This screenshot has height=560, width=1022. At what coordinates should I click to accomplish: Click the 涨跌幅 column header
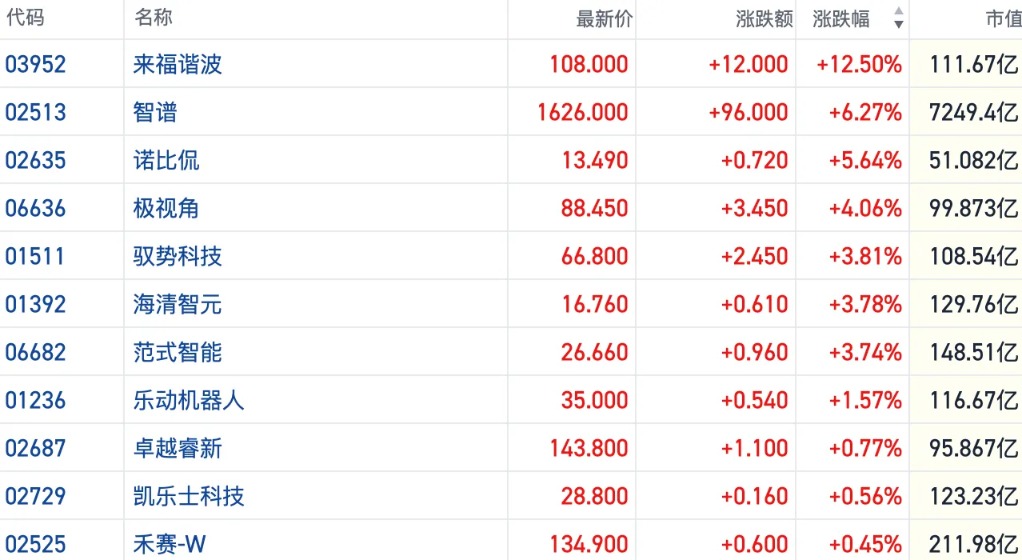pyautogui.click(x=841, y=19)
